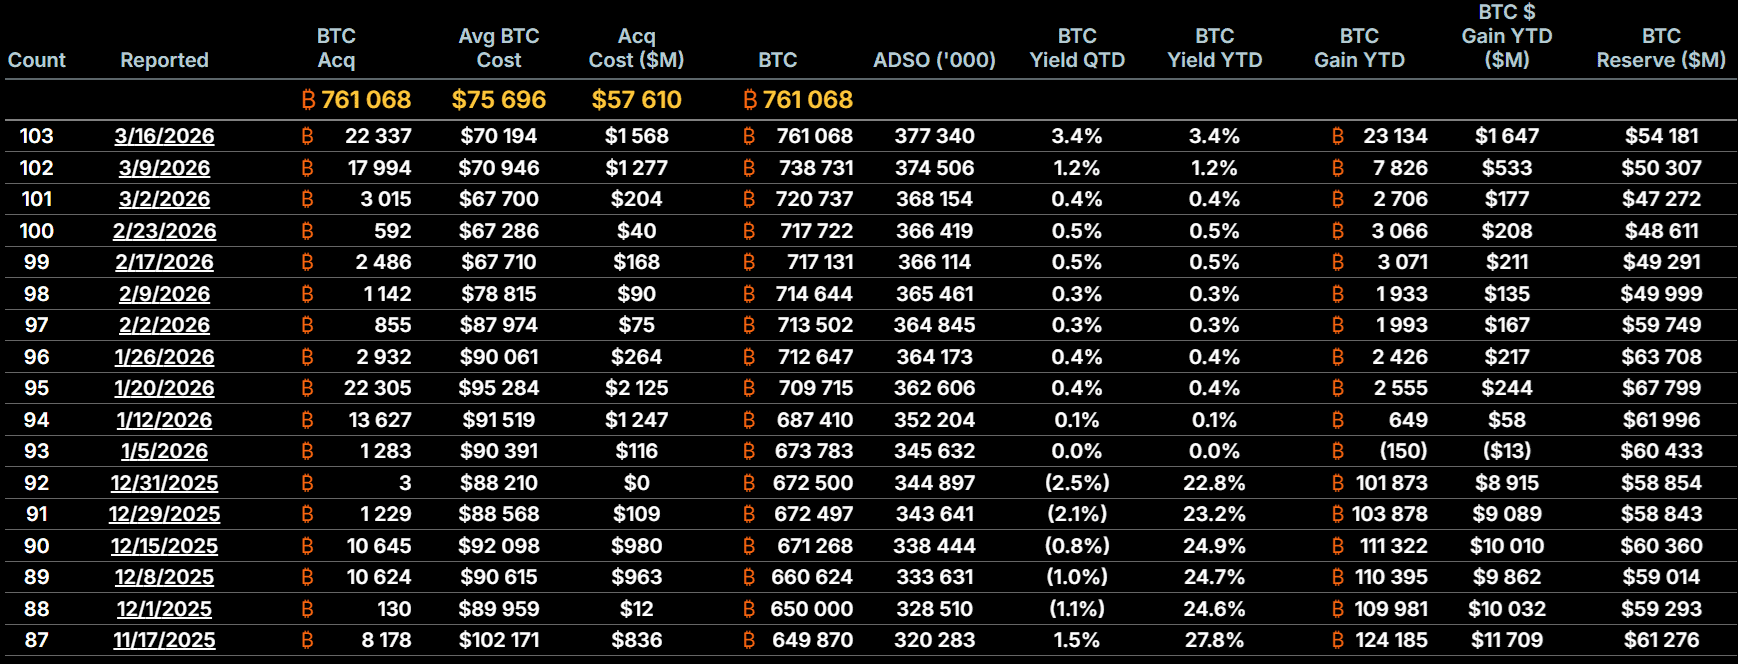The image size is (1738, 664).
Task: Open the 1/20/2026 reported link
Action: pyautogui.click(x=164, y=388)
